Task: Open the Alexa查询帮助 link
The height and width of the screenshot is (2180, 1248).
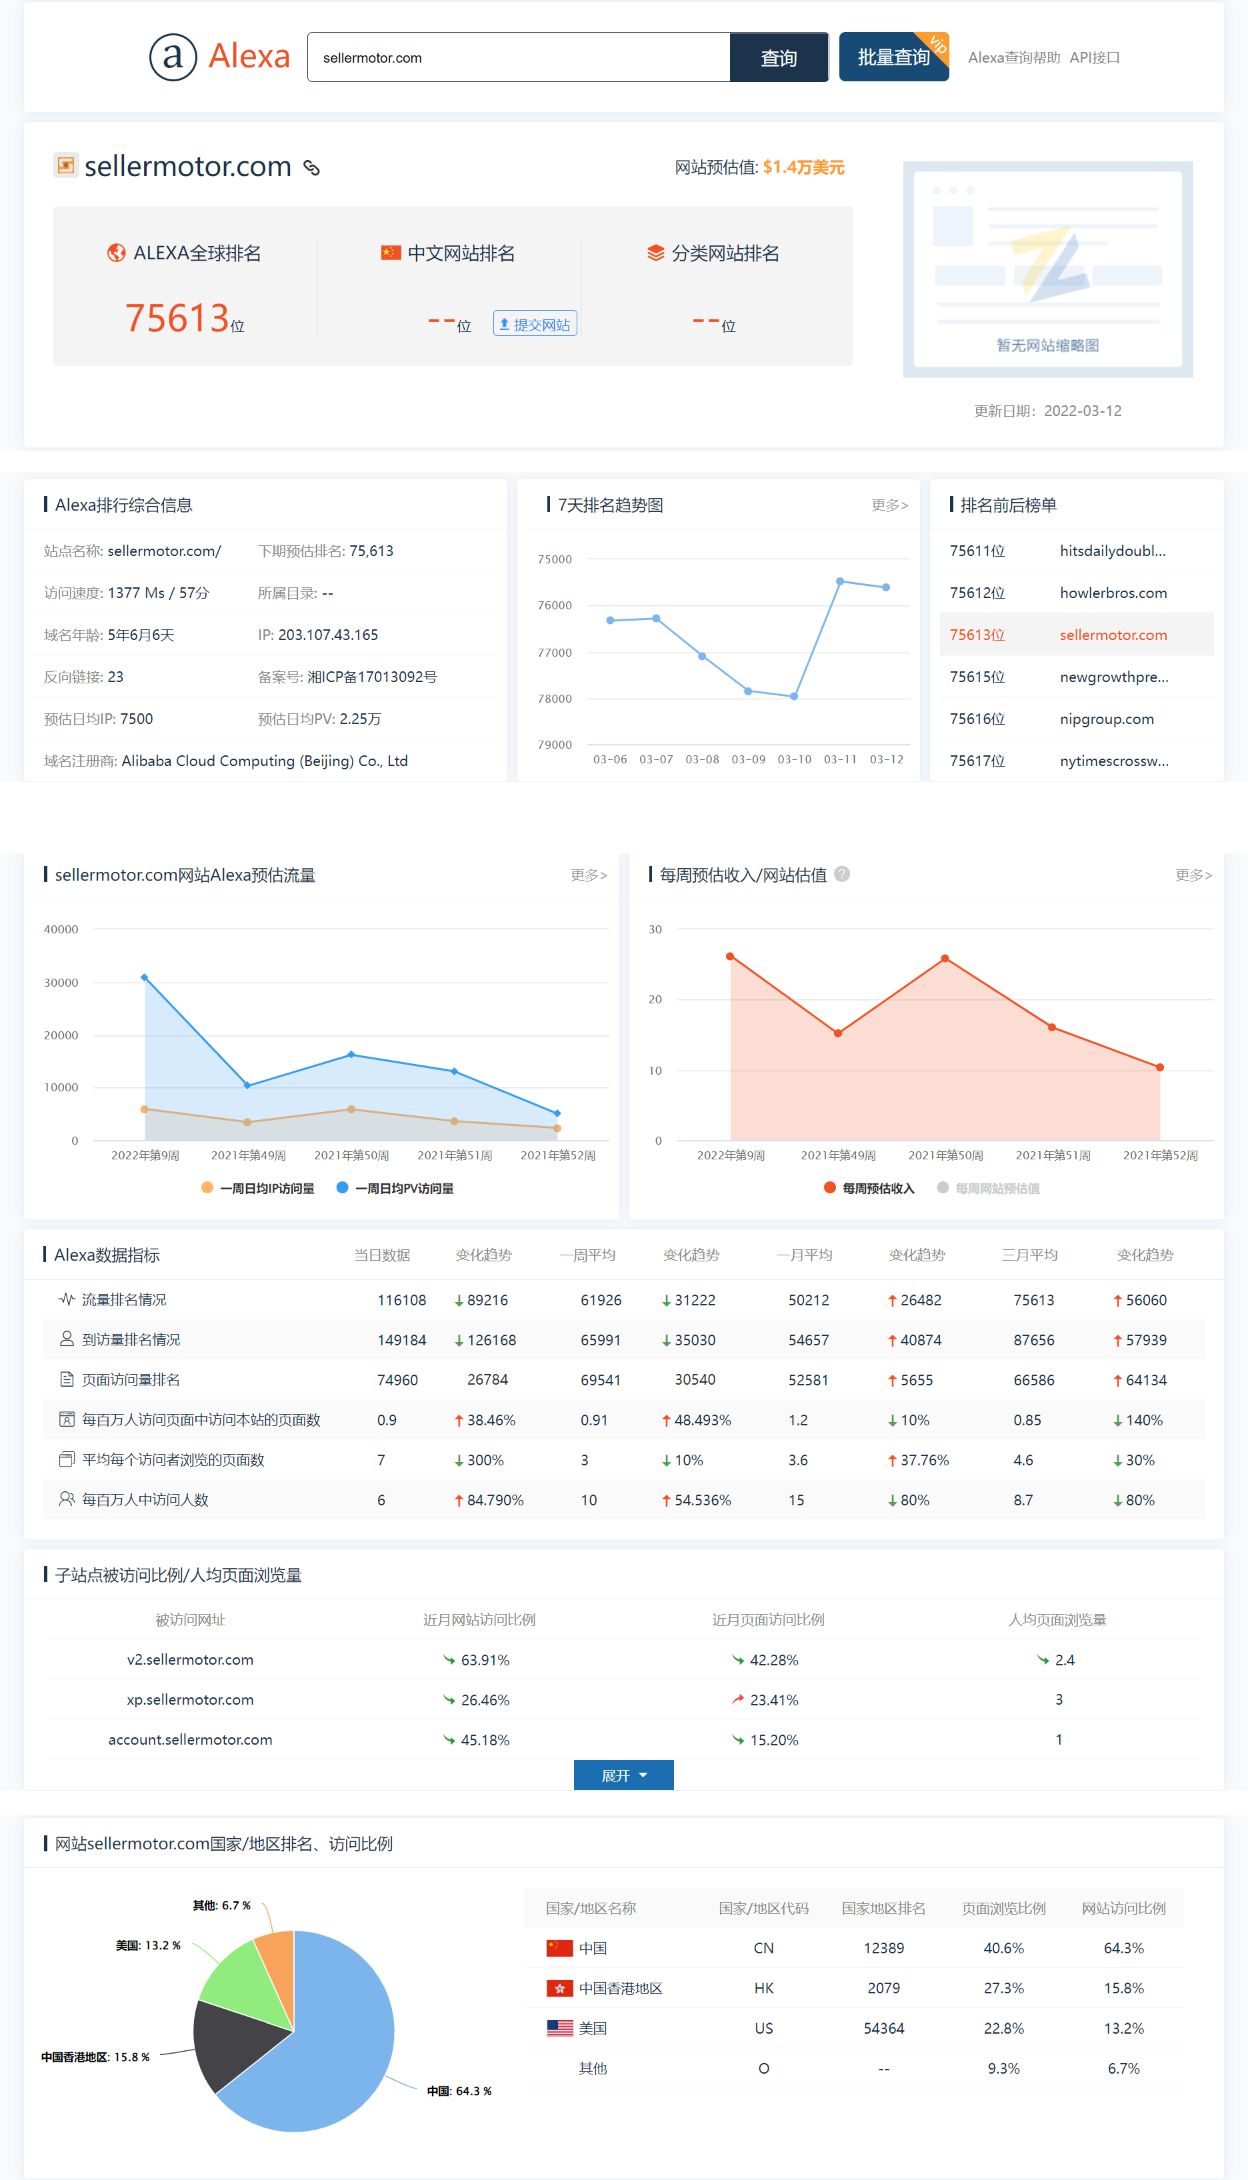Action: tap(1014, 58)
